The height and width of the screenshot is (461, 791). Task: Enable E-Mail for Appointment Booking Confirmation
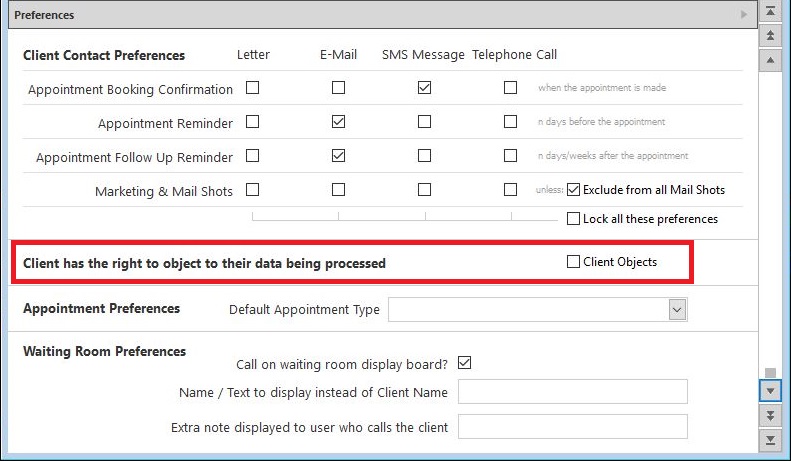(x=338, y=88)
